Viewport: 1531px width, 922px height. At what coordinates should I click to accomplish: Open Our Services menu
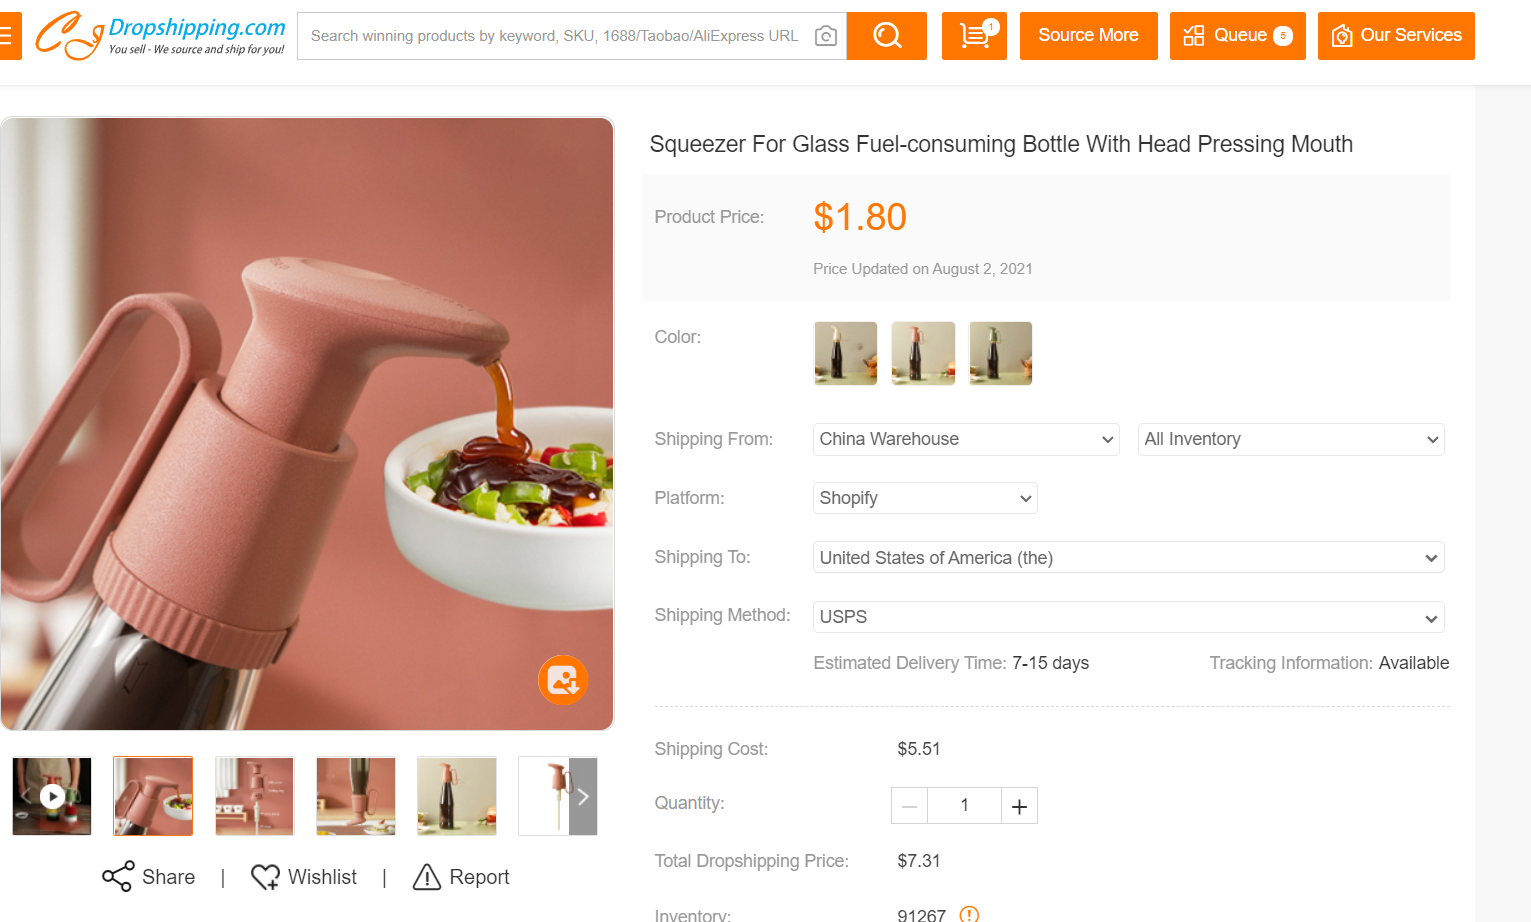1395,36
